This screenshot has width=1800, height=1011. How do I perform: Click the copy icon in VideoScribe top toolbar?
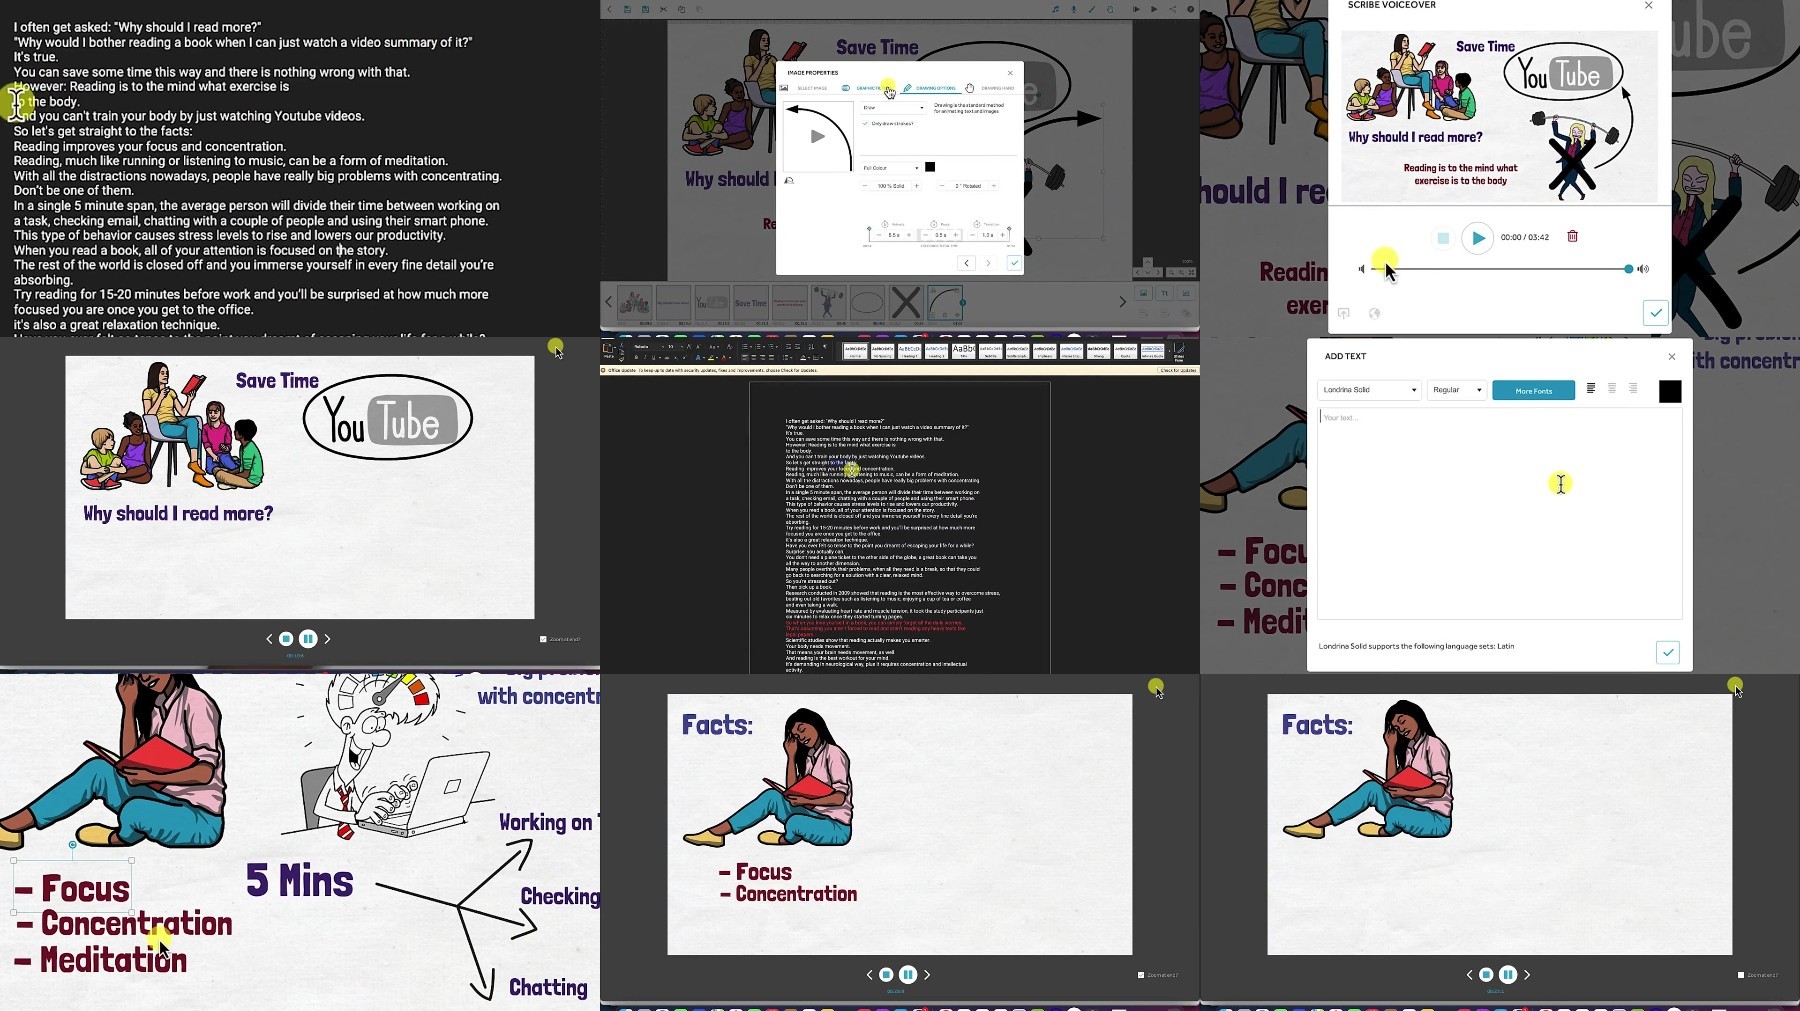(681, 9)
